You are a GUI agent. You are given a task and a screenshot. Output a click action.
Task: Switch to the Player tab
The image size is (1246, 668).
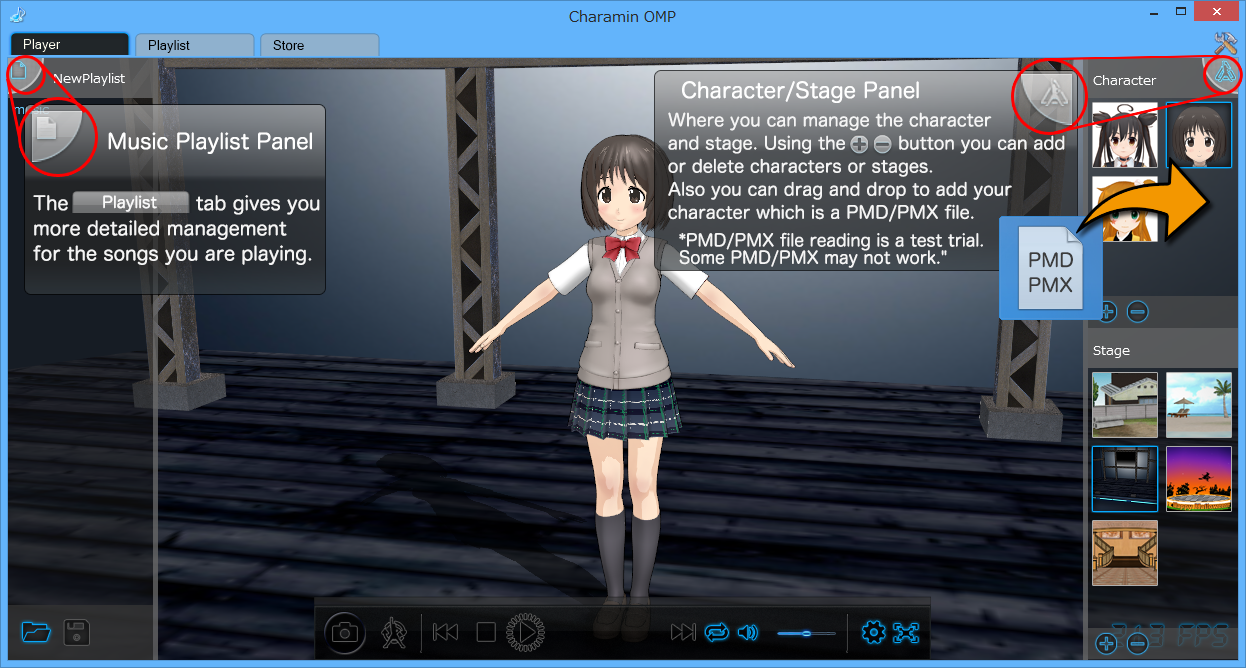pos(70,45)
